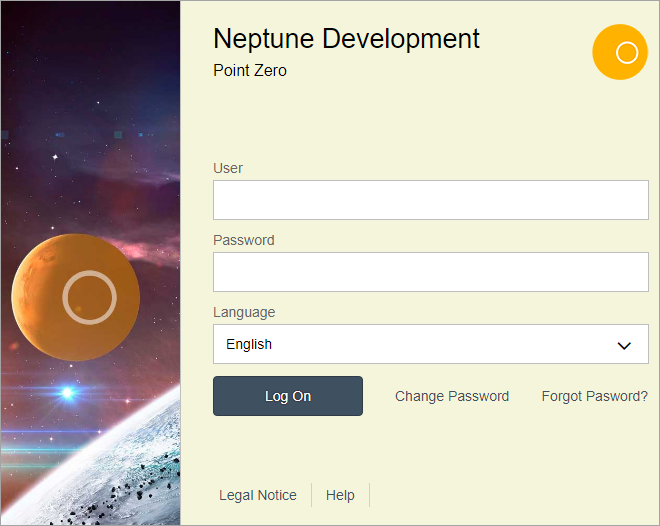This screenshot has height=526, width=660.
Task: Click the Neptune Development heading
Action: [x=346, y=39]
